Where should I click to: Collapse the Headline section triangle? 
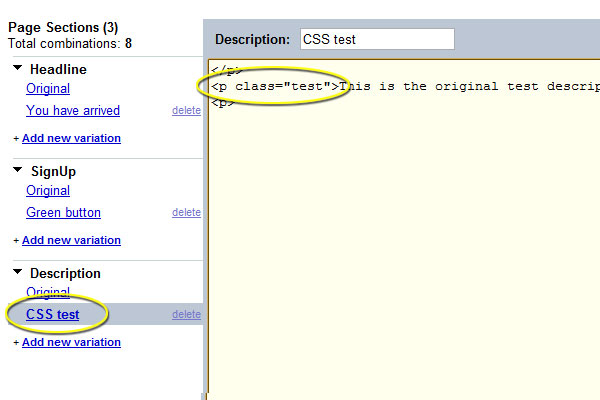pyautogui.click(x=19, y=69)
